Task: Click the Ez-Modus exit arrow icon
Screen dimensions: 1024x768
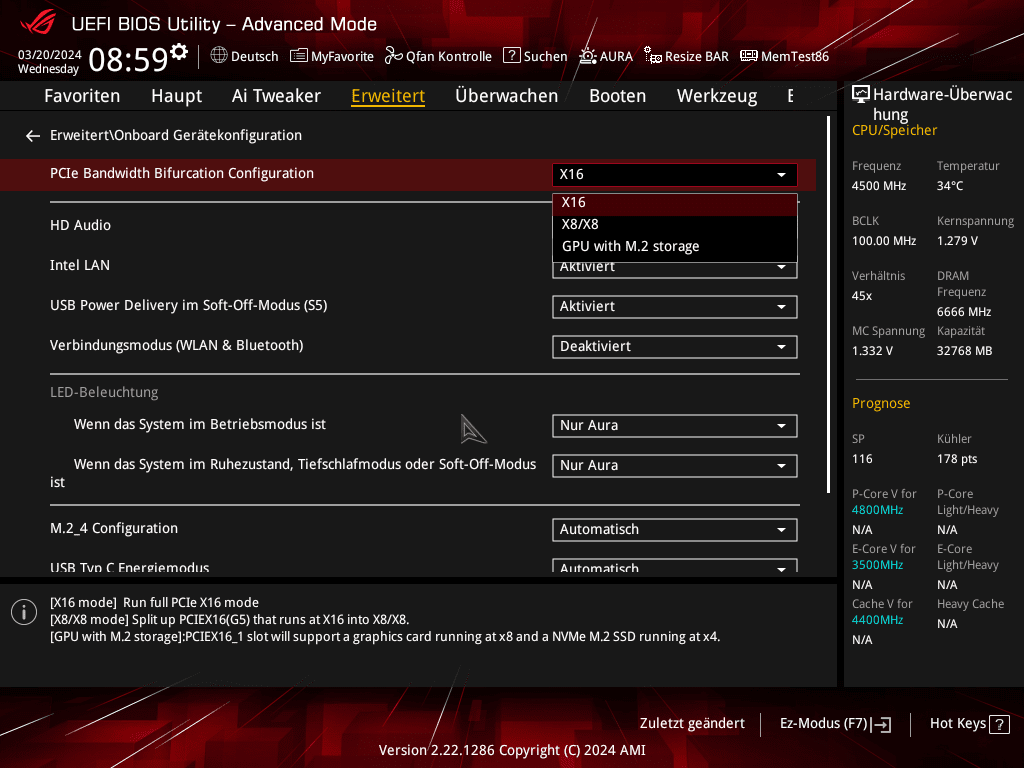Action: click(882, 724)
